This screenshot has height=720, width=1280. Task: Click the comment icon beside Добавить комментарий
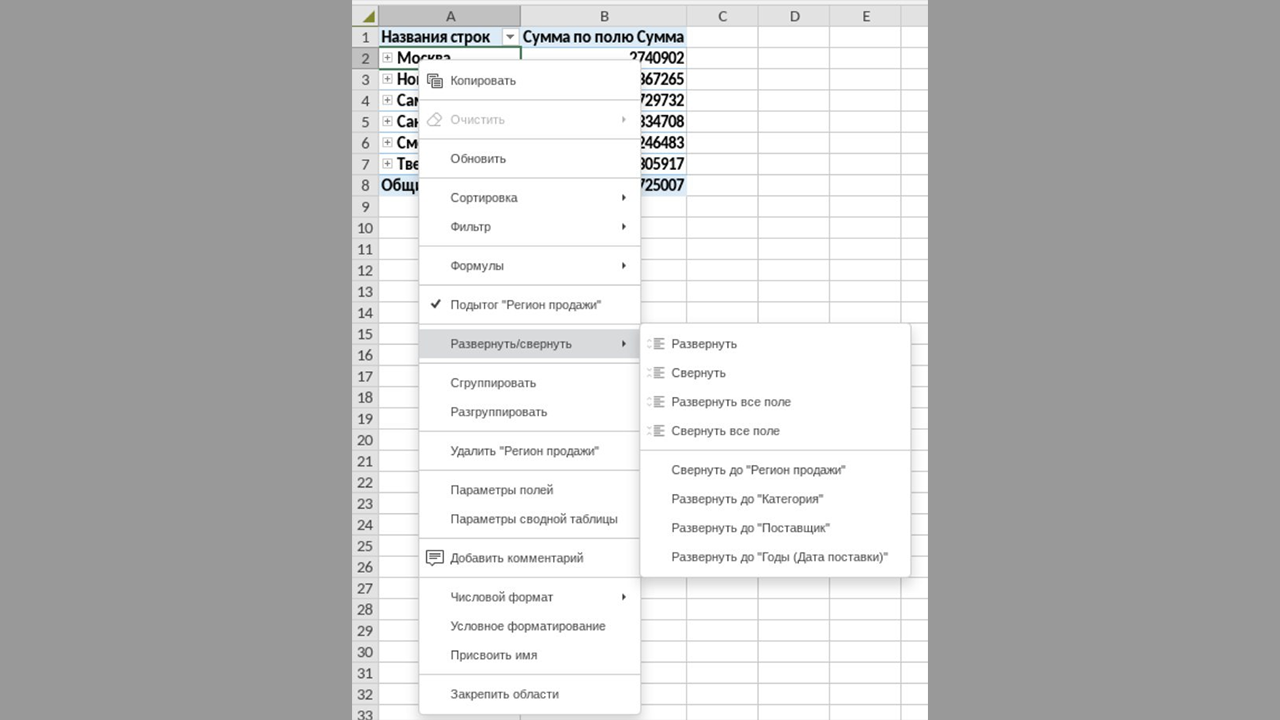434,558
